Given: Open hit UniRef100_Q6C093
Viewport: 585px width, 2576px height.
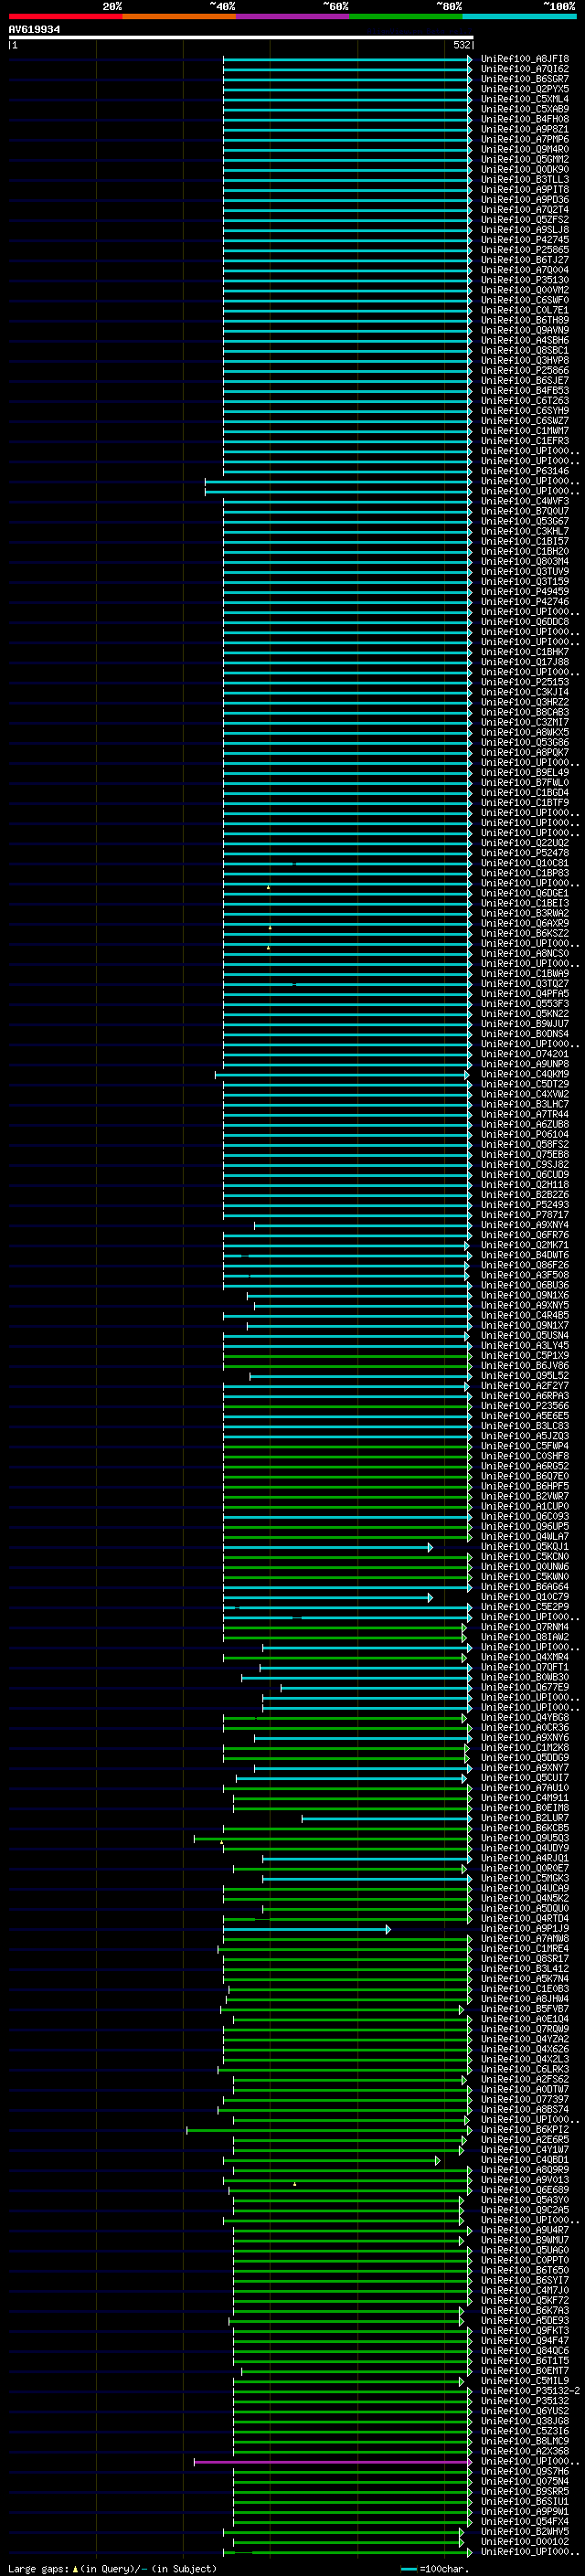Looking at the screenshot, I should [x=525, y=1516].
